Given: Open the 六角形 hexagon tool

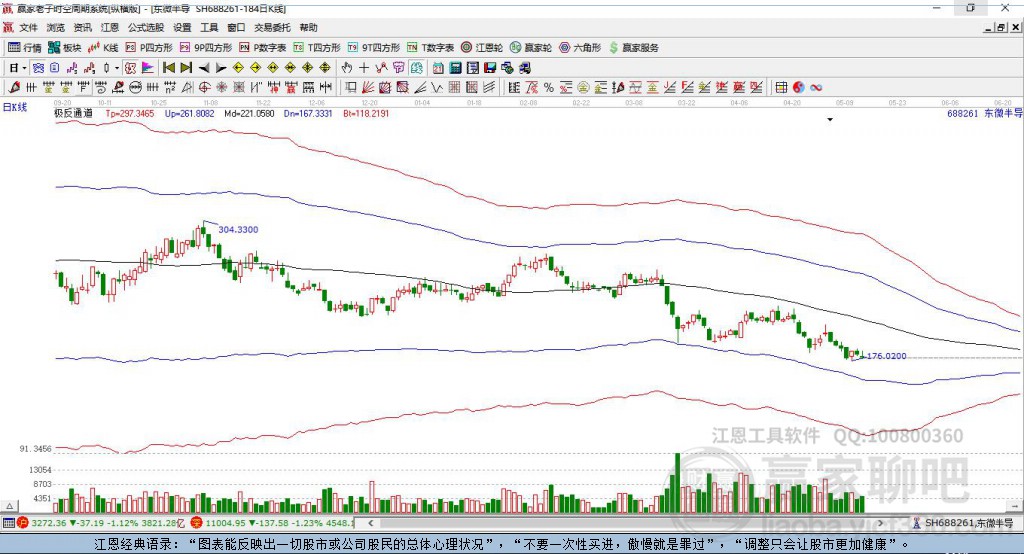Looking at the screenshot, I should 580,48.
